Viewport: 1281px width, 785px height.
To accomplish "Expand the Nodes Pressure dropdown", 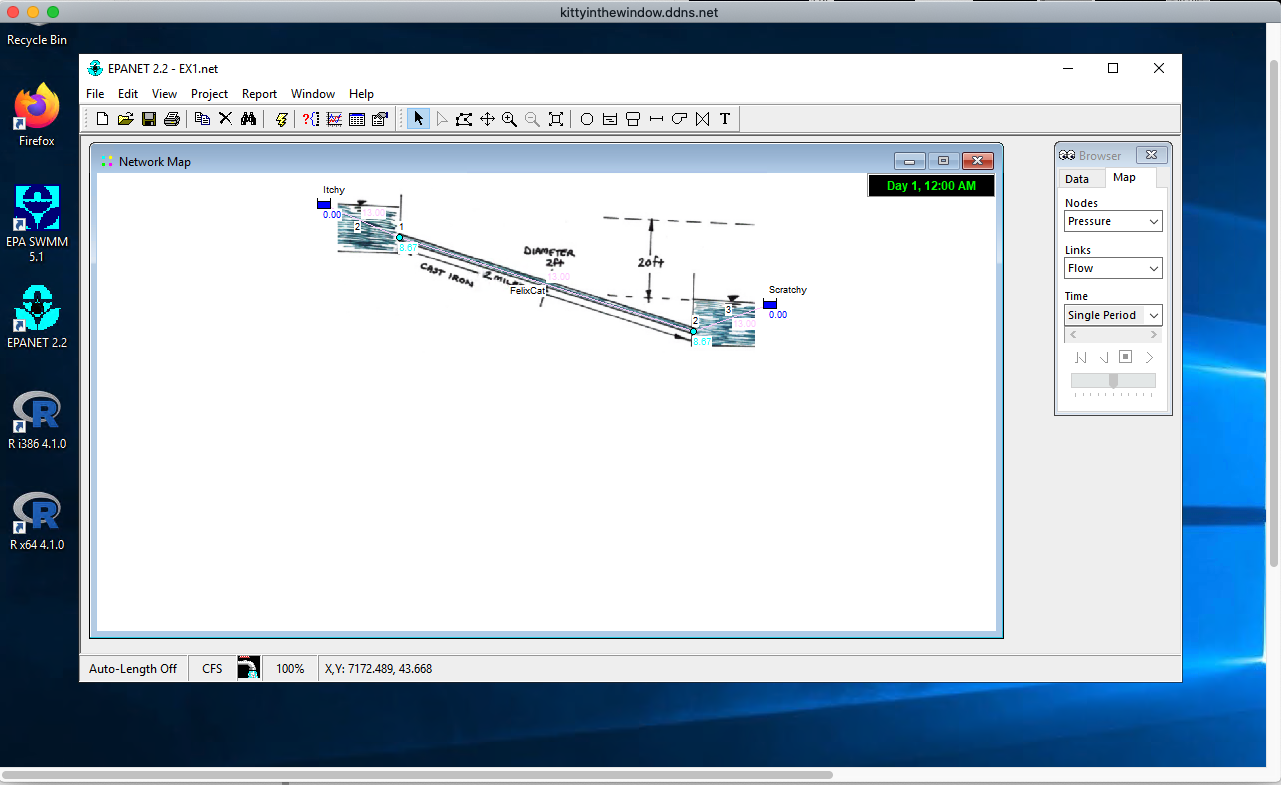I will 1153,221.
